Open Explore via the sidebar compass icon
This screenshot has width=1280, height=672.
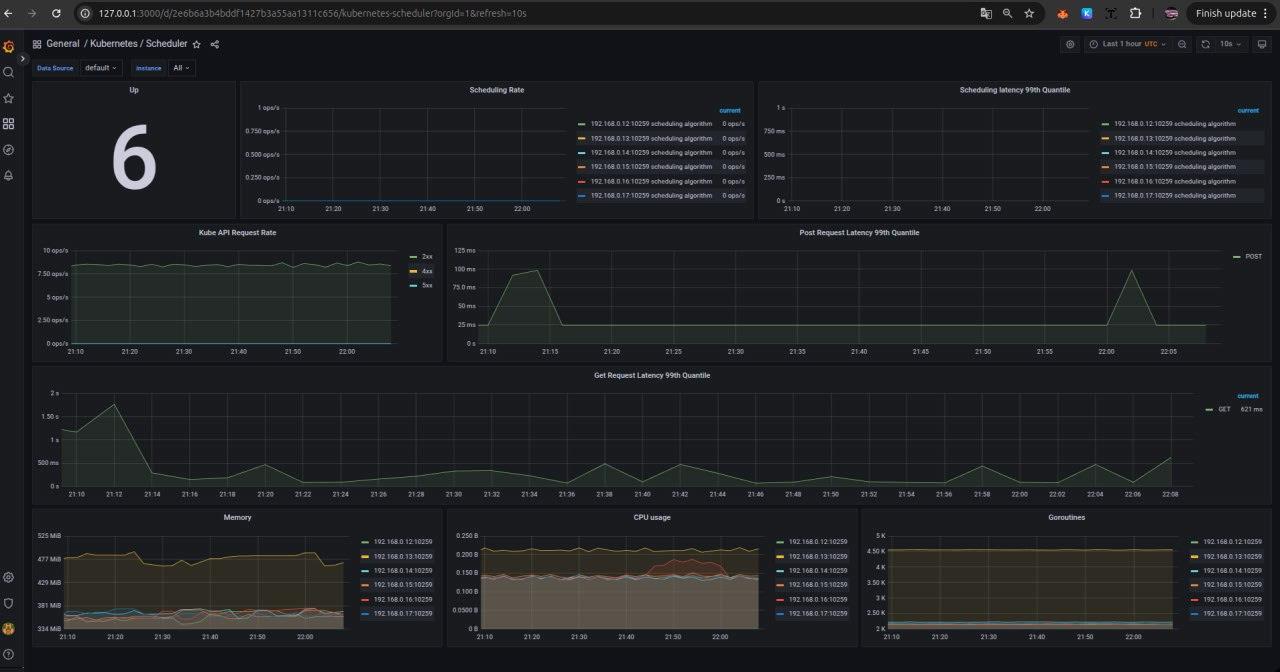click(8, 148)
